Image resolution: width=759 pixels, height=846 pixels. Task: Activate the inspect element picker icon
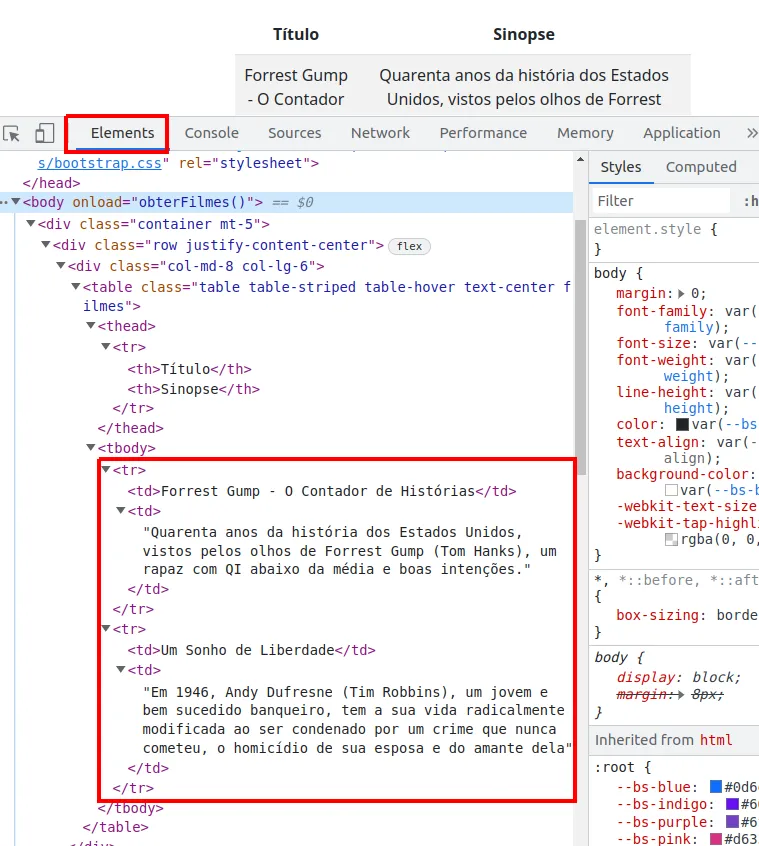point(11,133)
